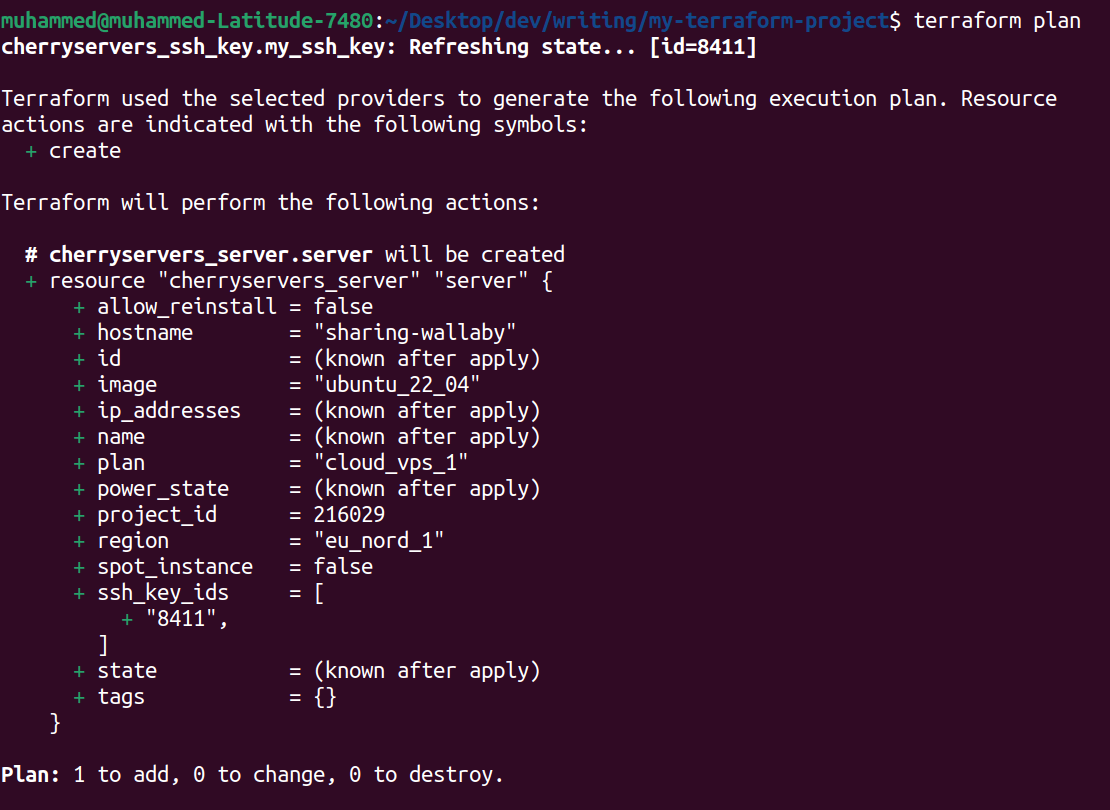Click the "8411" entry in ssh_key_ids
This screenshot has width=1110, height=810.
[x=187, y=618]
